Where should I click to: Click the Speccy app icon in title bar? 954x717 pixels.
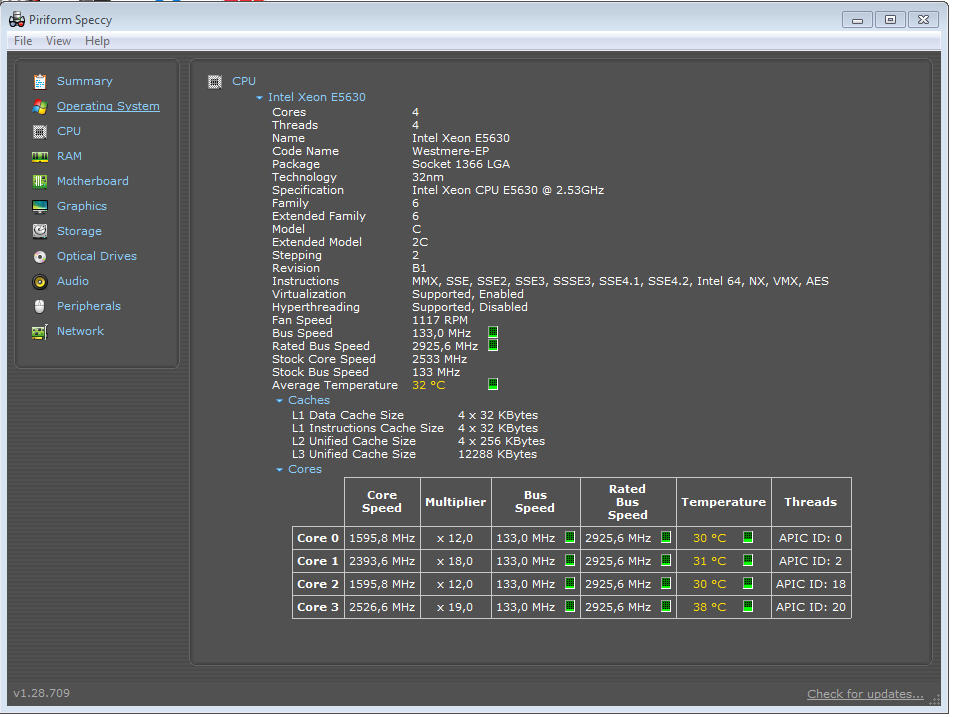(16, 19)
